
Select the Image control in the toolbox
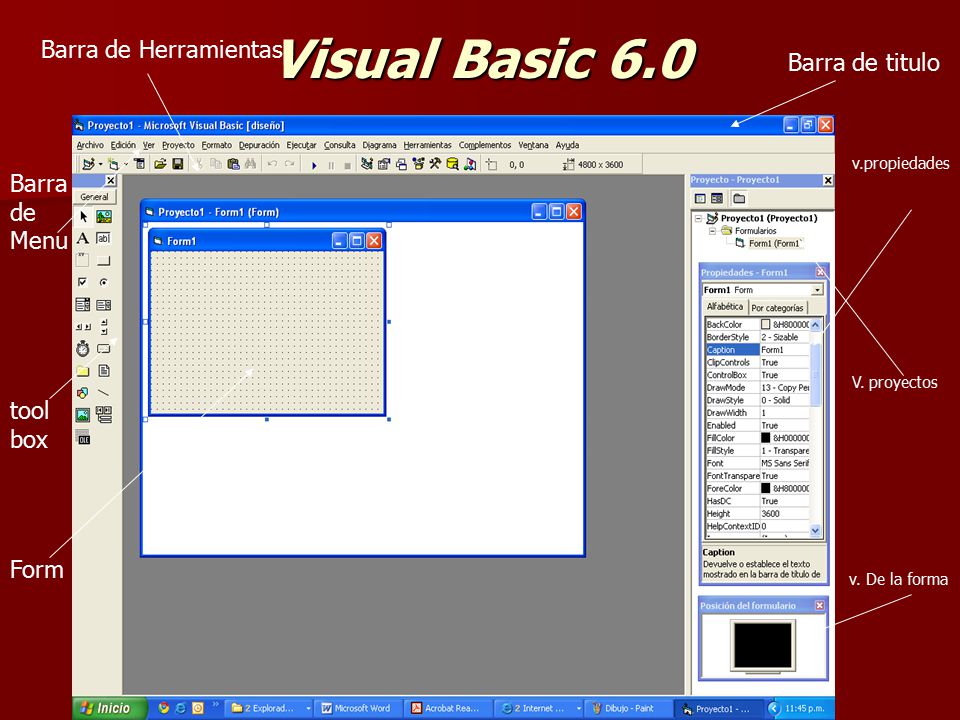click(x=83, y=414)
